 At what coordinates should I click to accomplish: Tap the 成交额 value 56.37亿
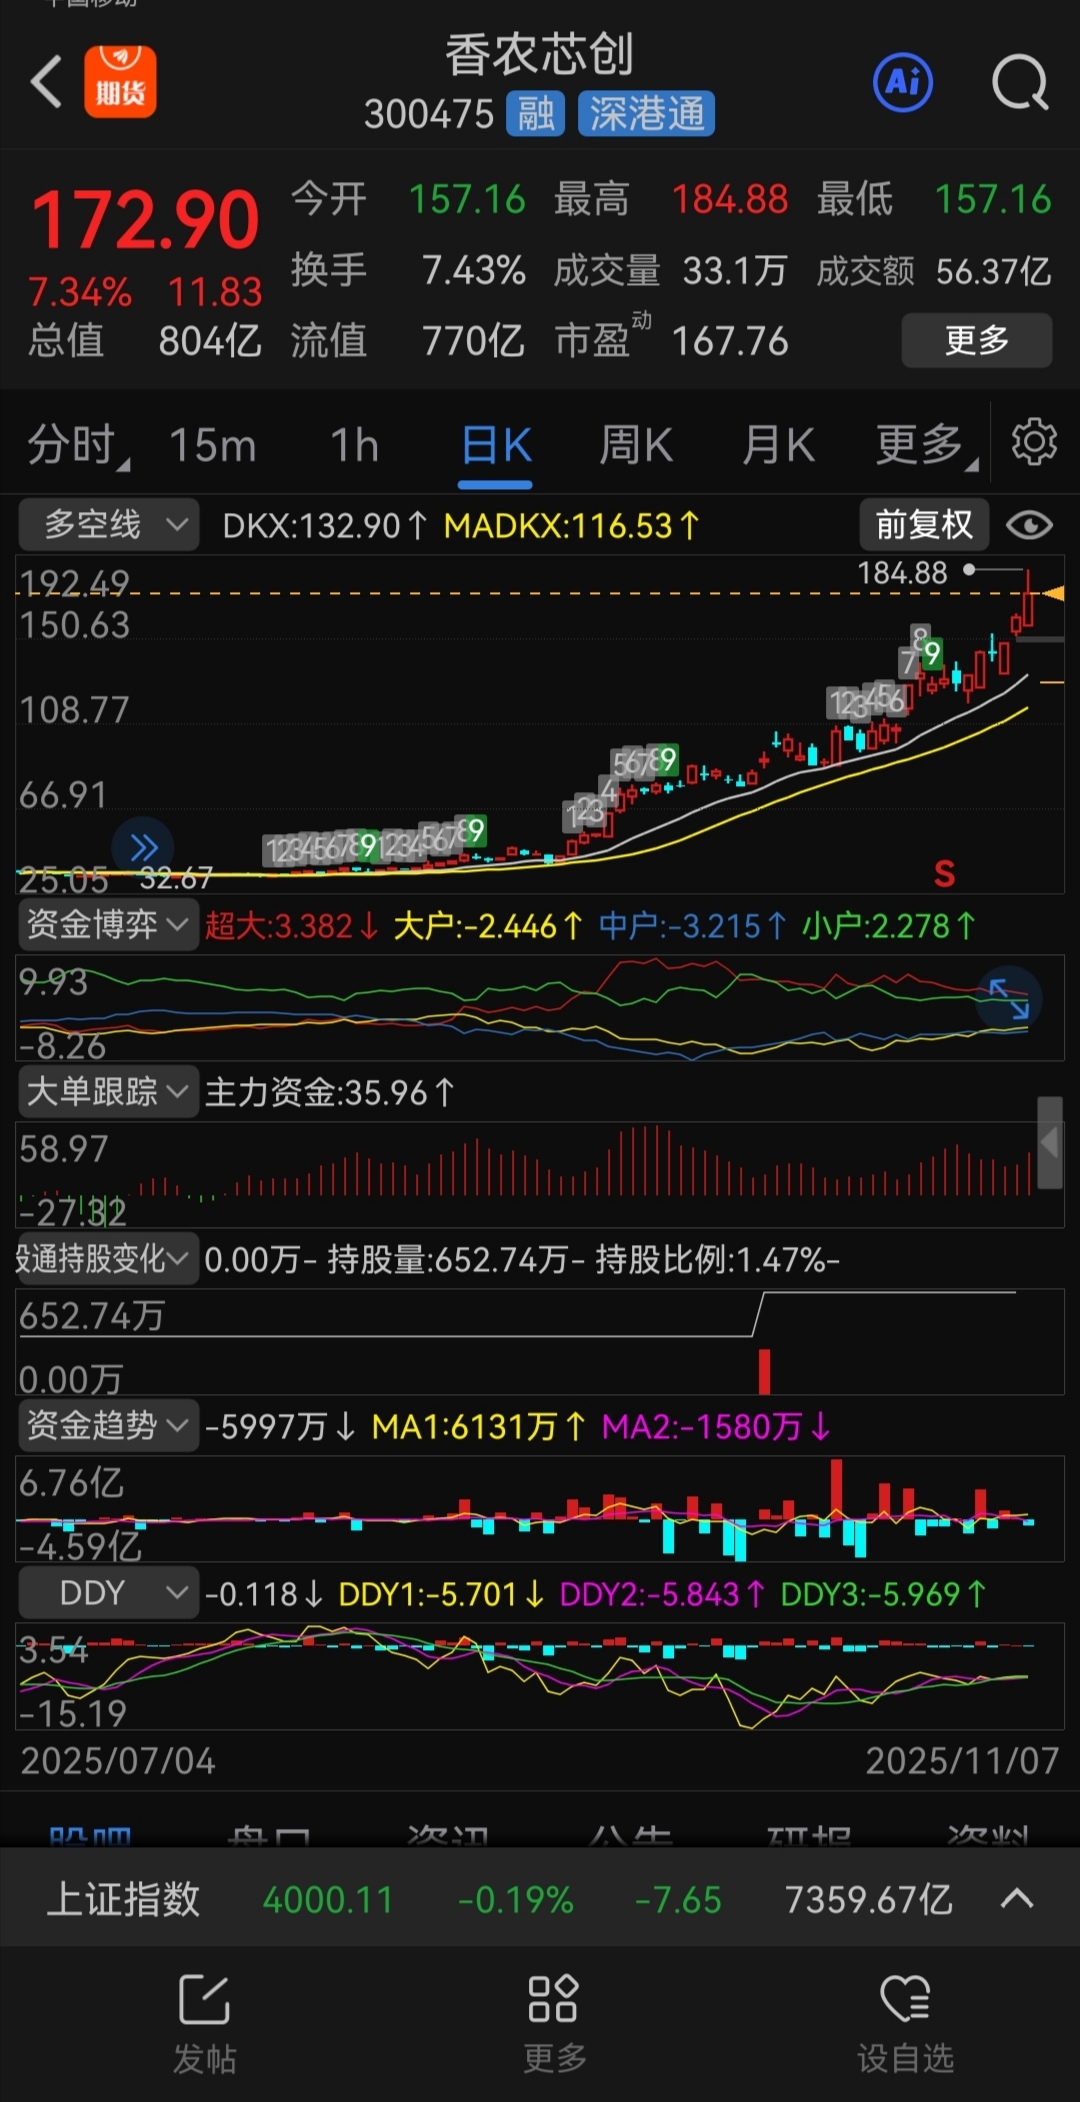click(993, 270)
